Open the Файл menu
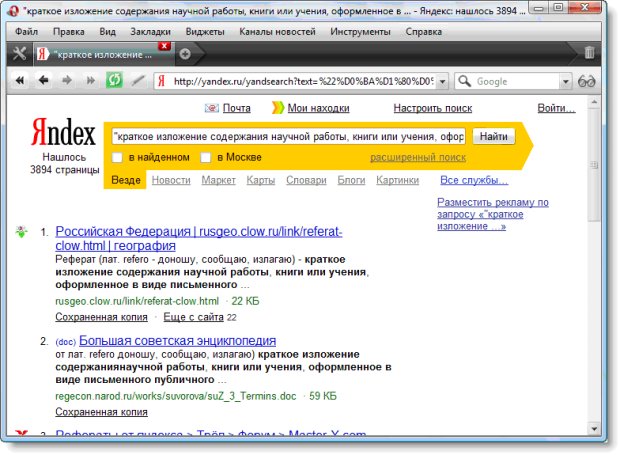The width and height of the screenshot is (620, 455). (x=26, y=32)
